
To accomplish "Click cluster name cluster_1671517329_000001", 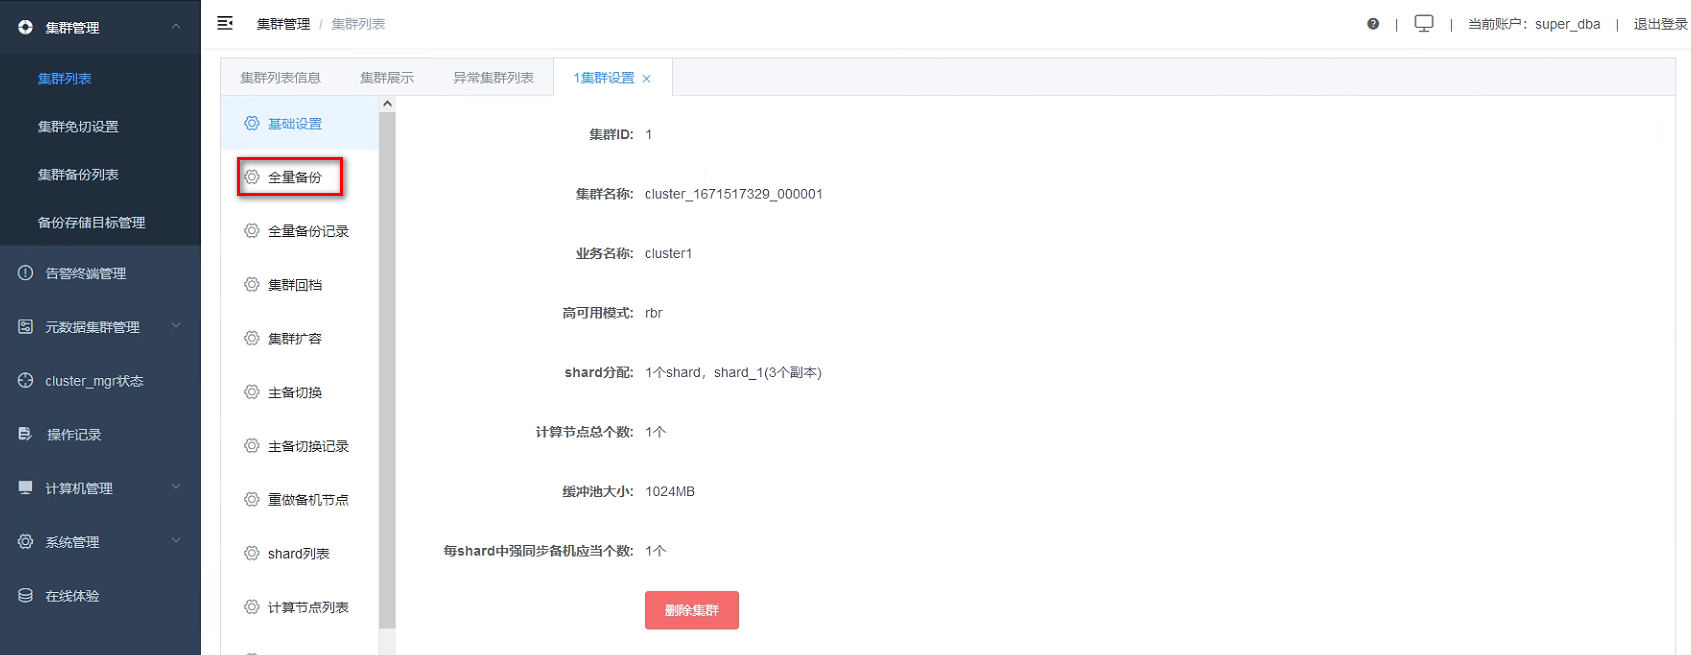I will pyautogui.click(x=734, y=194).
